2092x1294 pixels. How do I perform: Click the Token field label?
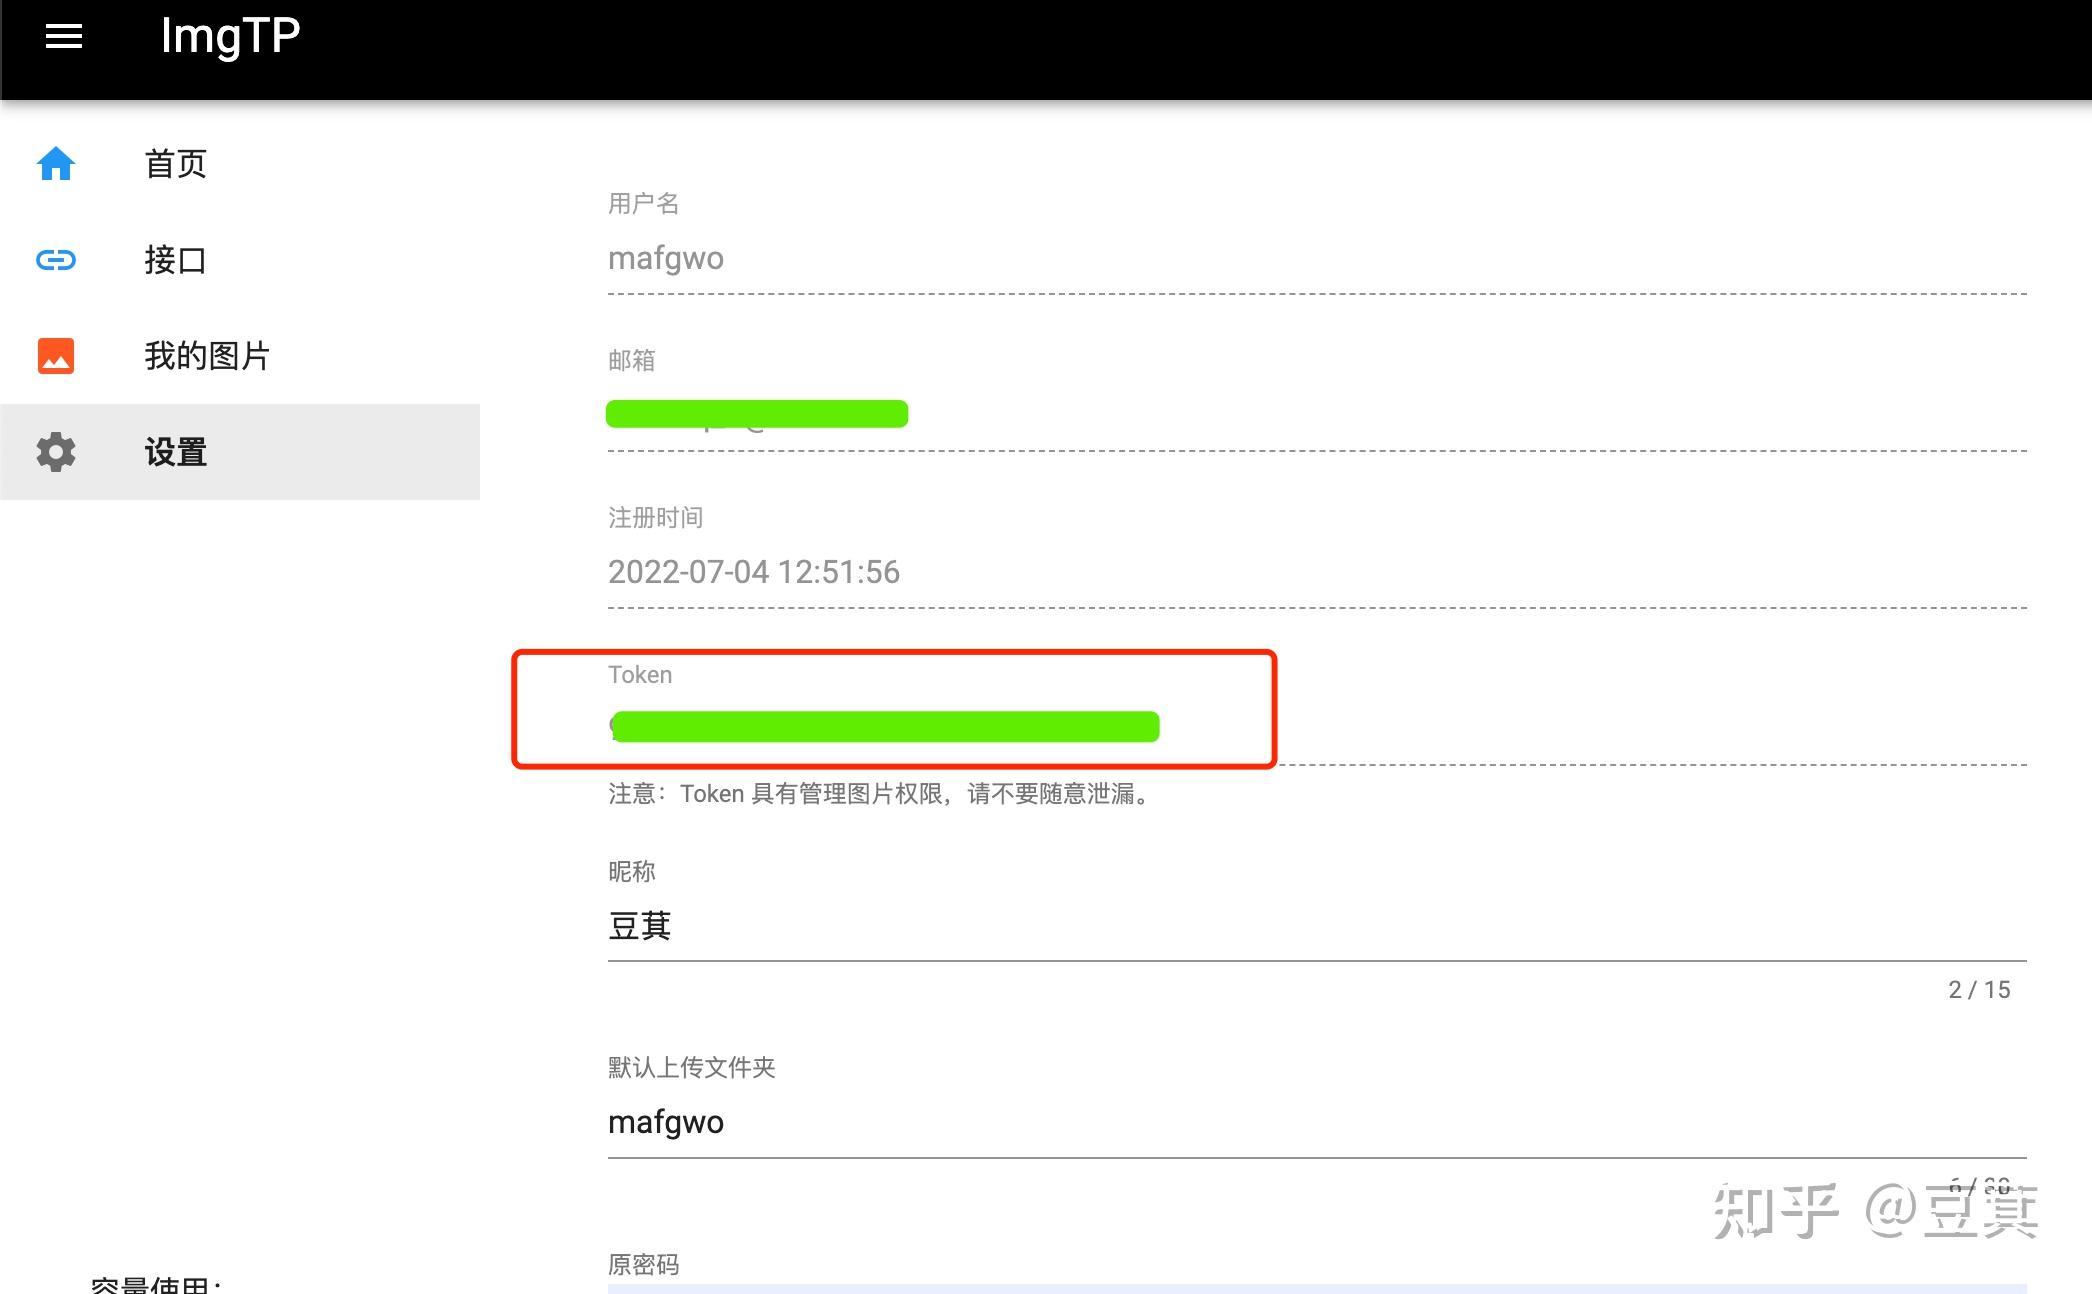[640, 675]
